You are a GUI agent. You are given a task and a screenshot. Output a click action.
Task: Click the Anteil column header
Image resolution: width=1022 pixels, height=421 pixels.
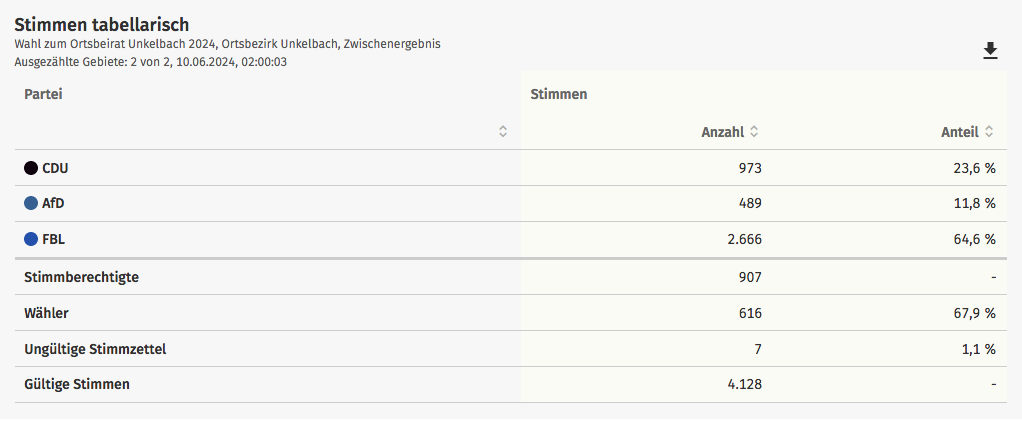pyautogui.click(x=960, y=132)
